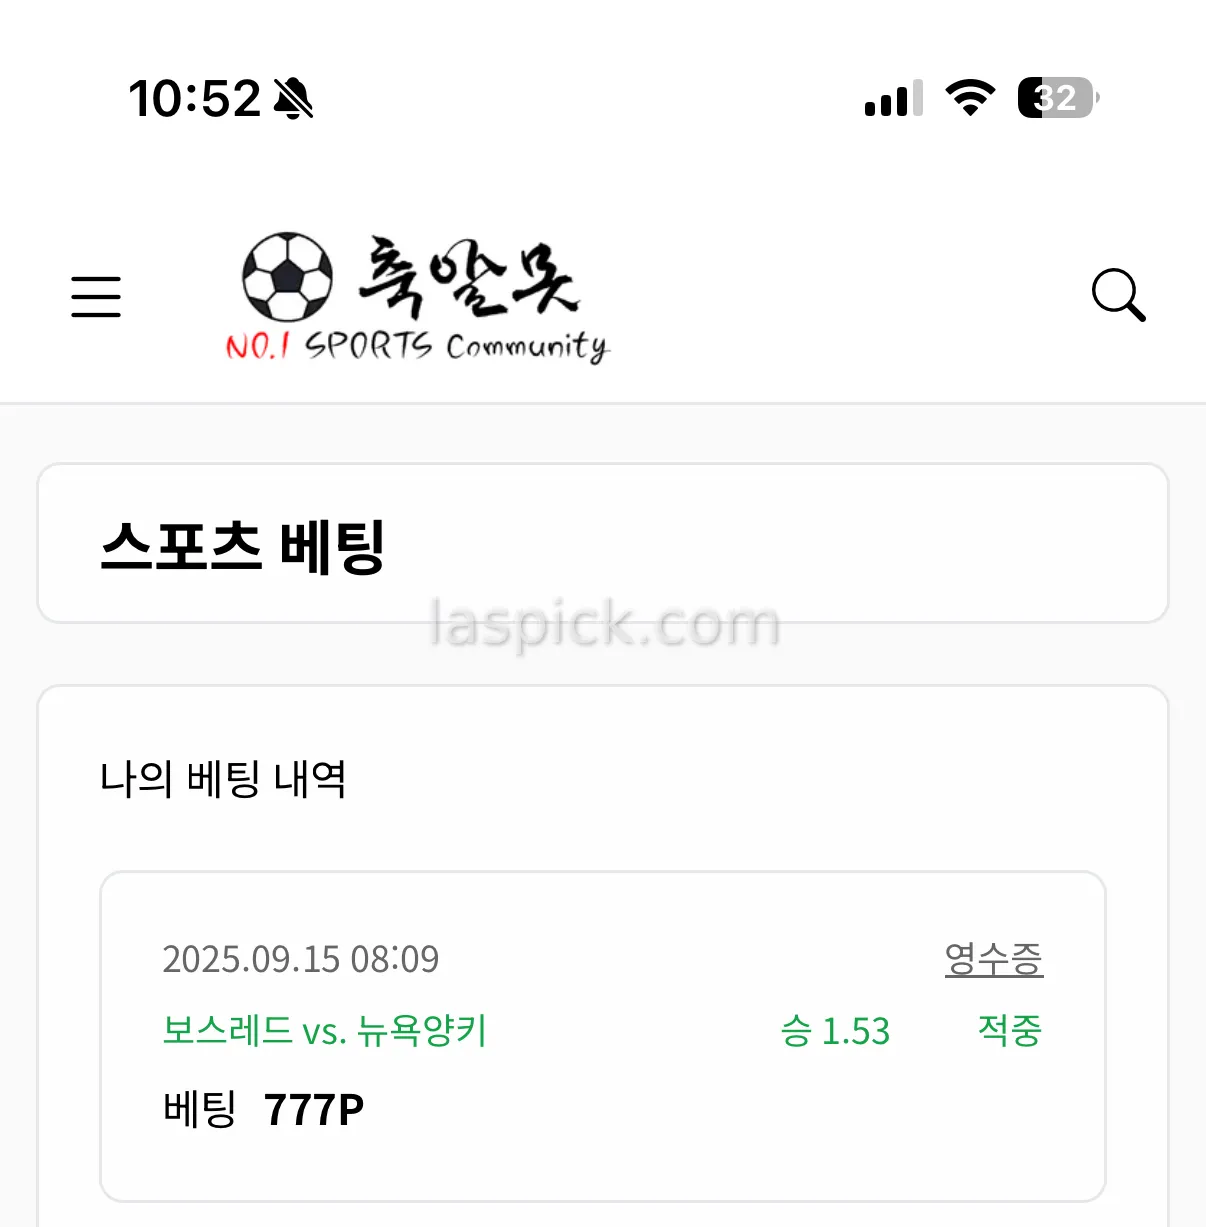1206x1227 pixels.
Task: Tap the silent mode bell icon
Action: [293, 98]
